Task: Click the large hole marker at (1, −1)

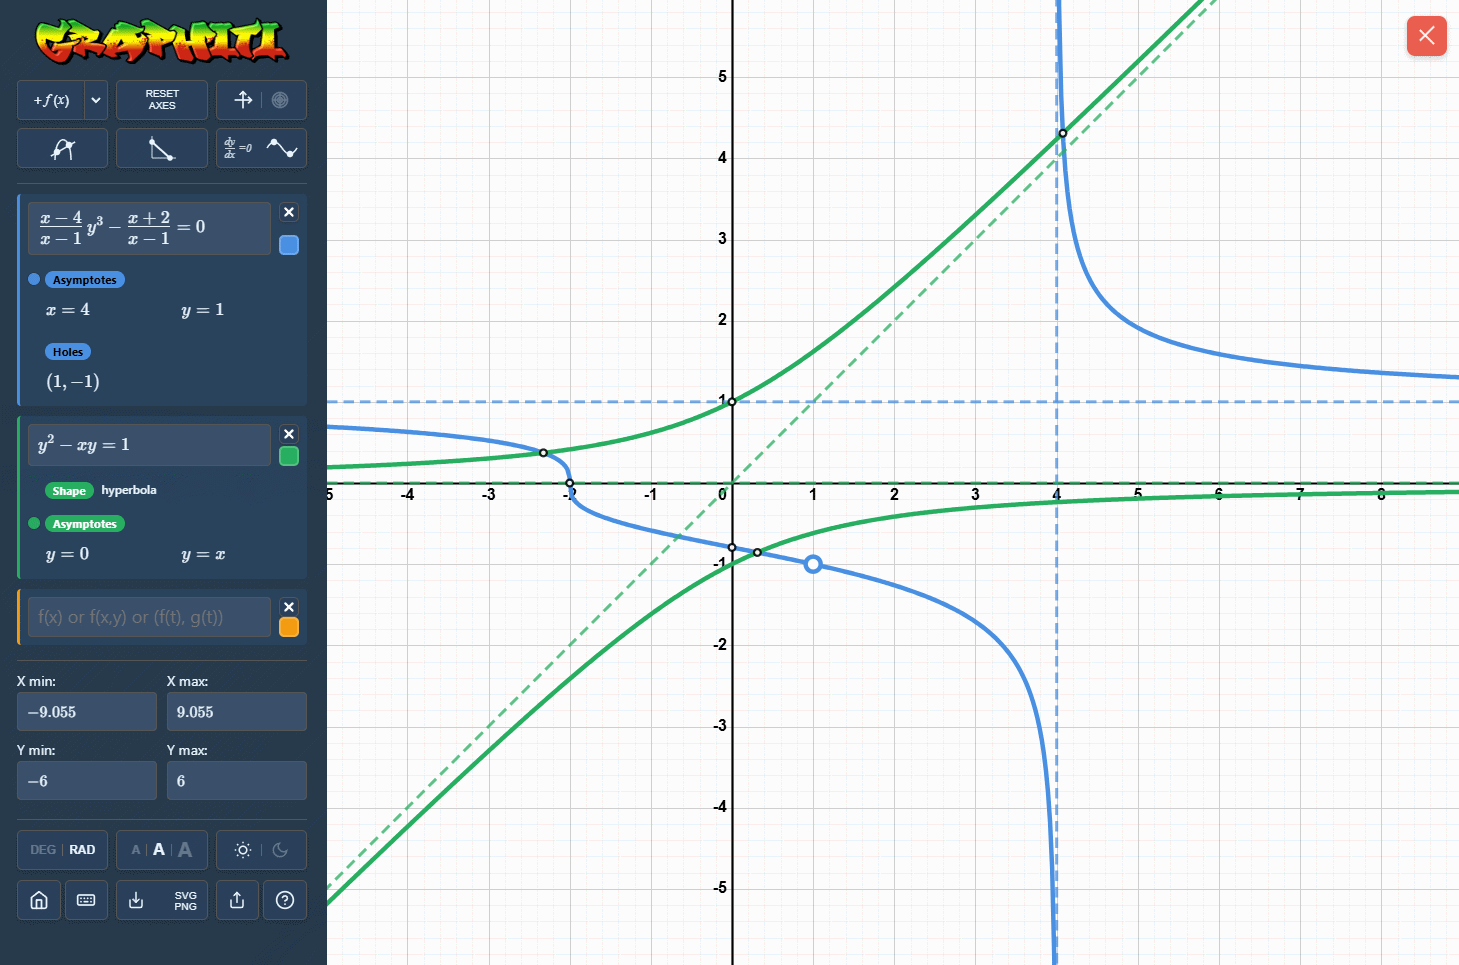Action: [813, 564]
